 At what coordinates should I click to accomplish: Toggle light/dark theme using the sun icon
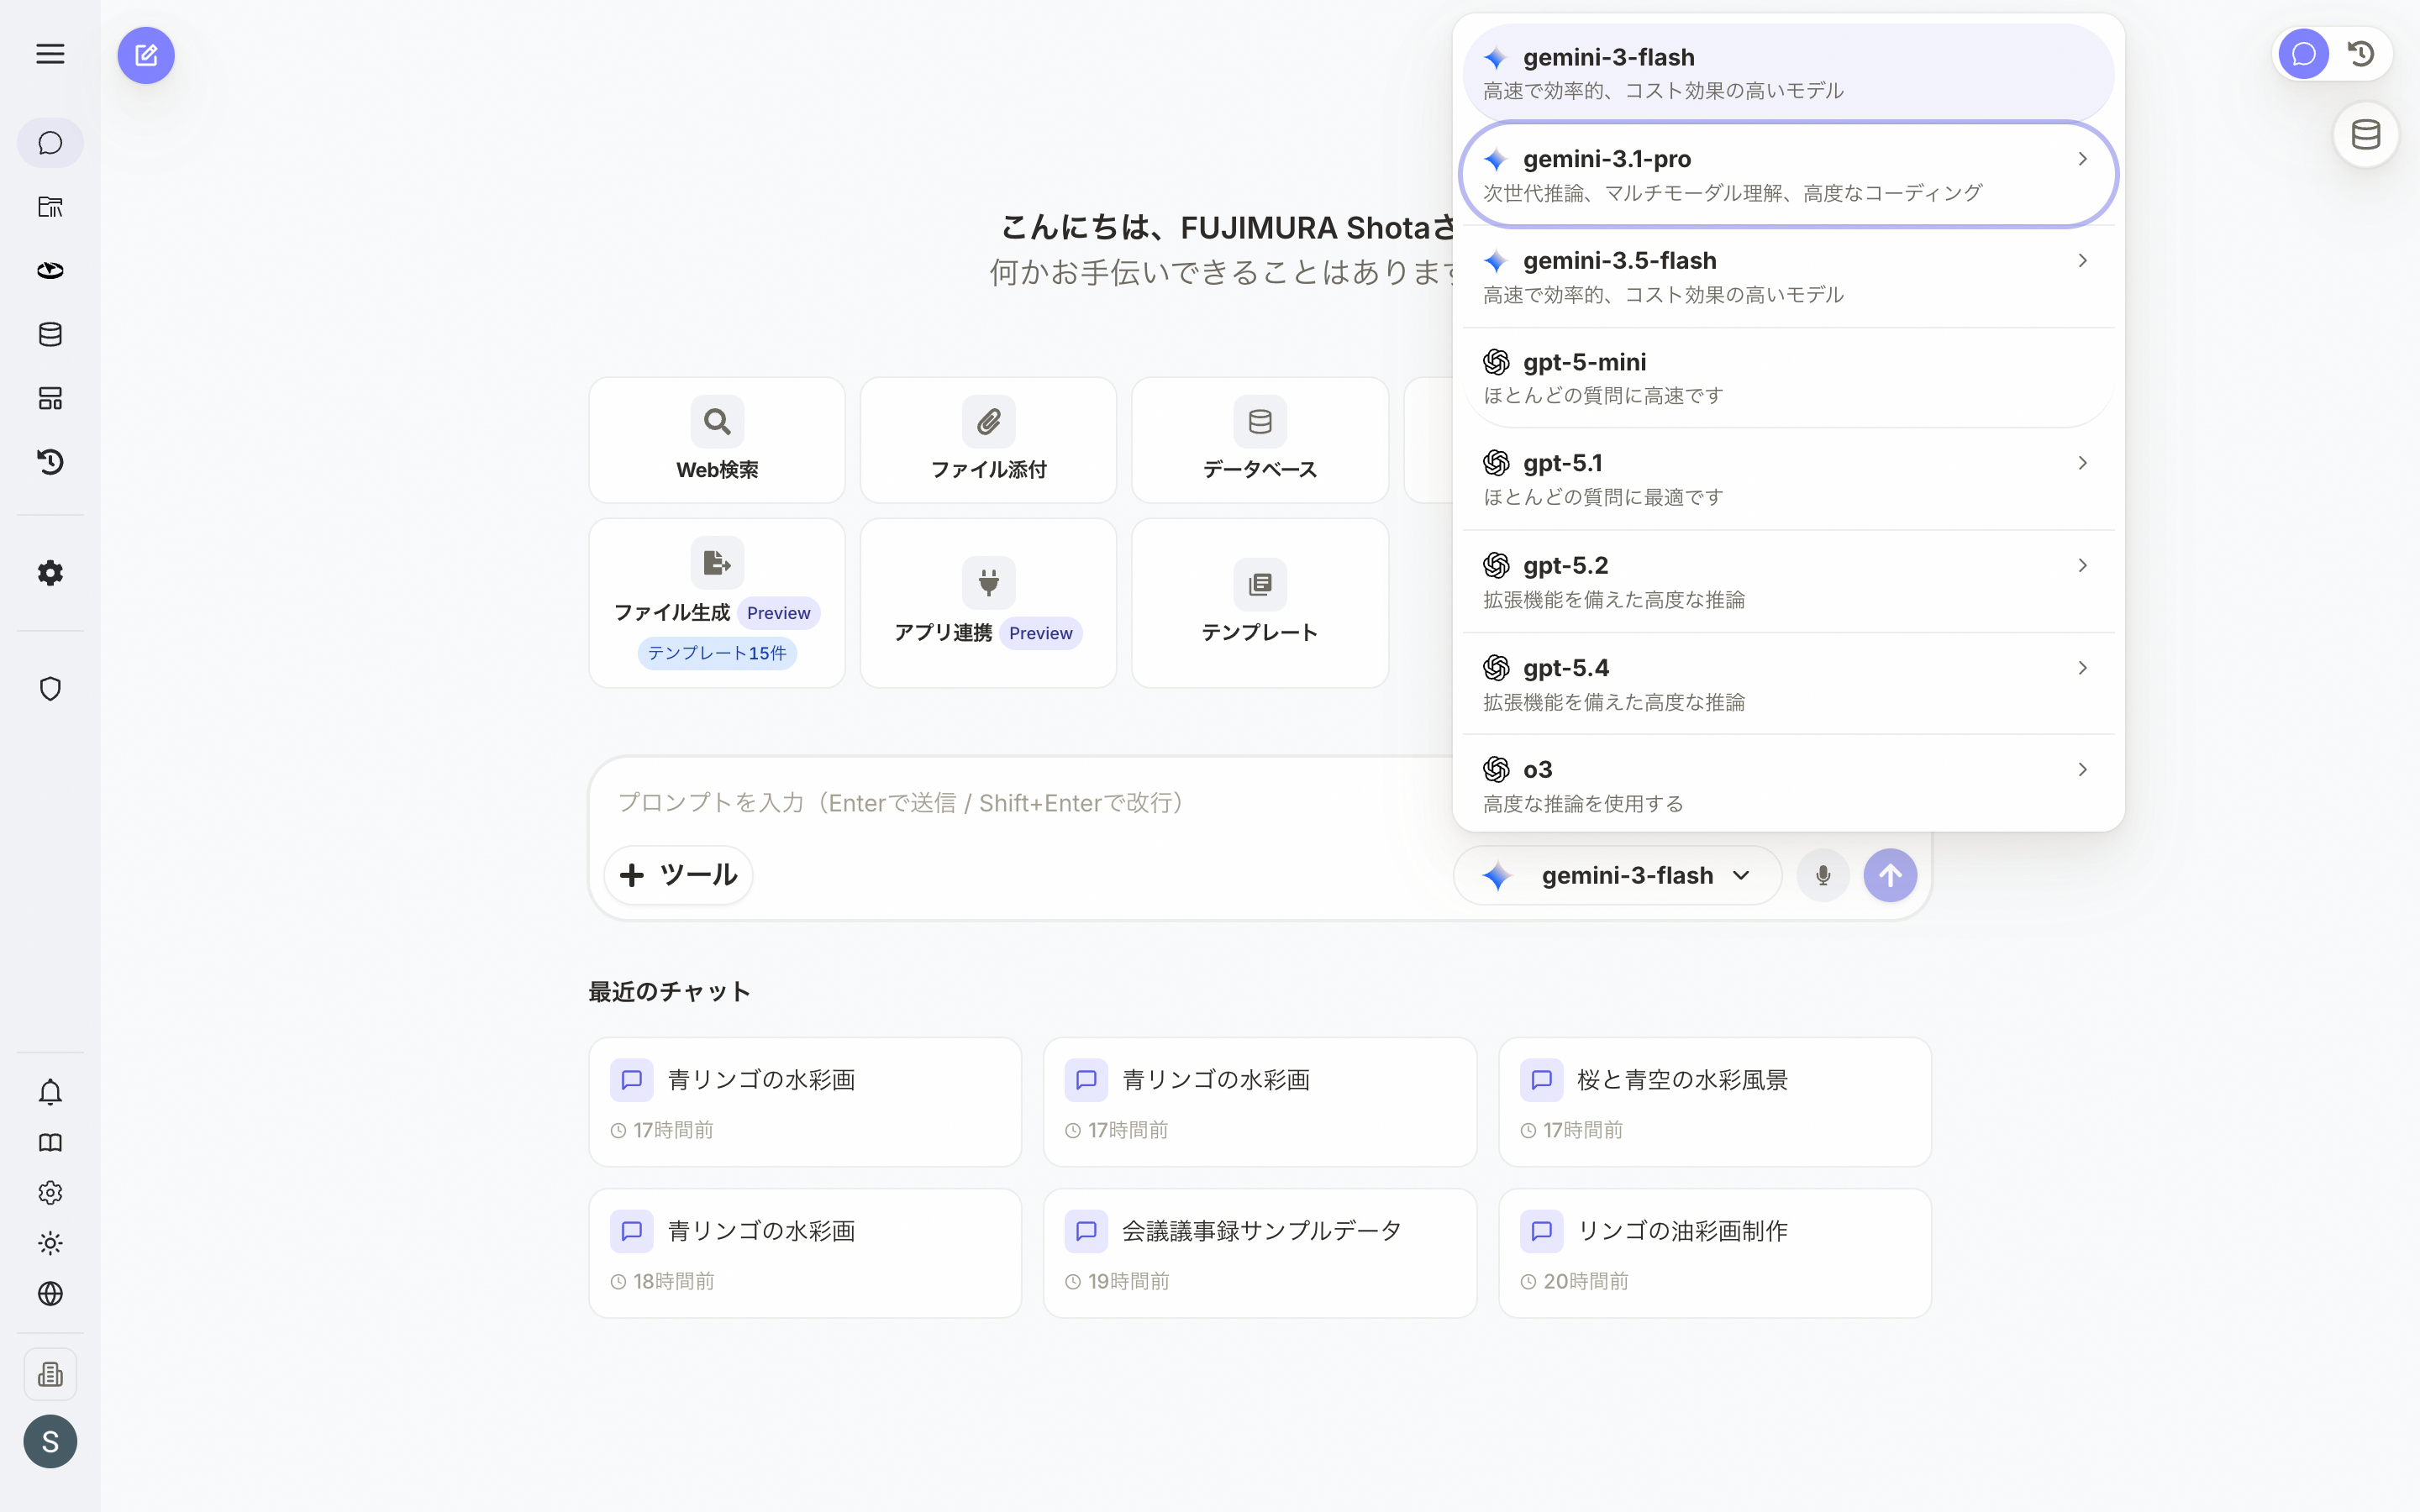50,1243
